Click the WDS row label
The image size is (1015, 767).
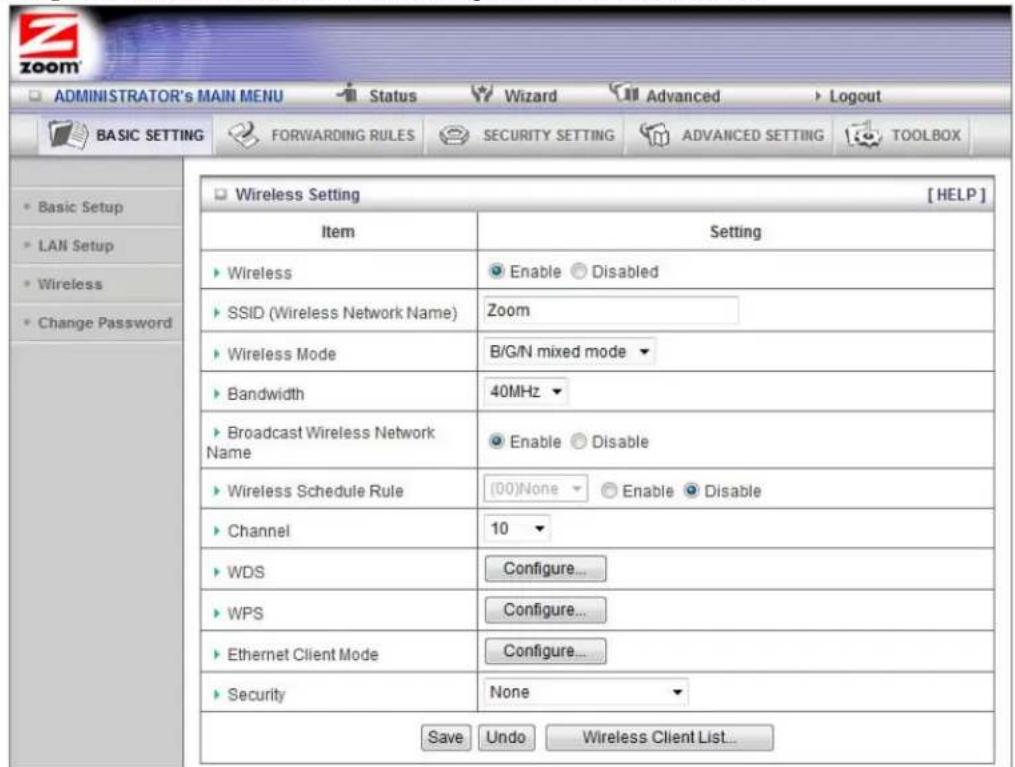point(245,572)
